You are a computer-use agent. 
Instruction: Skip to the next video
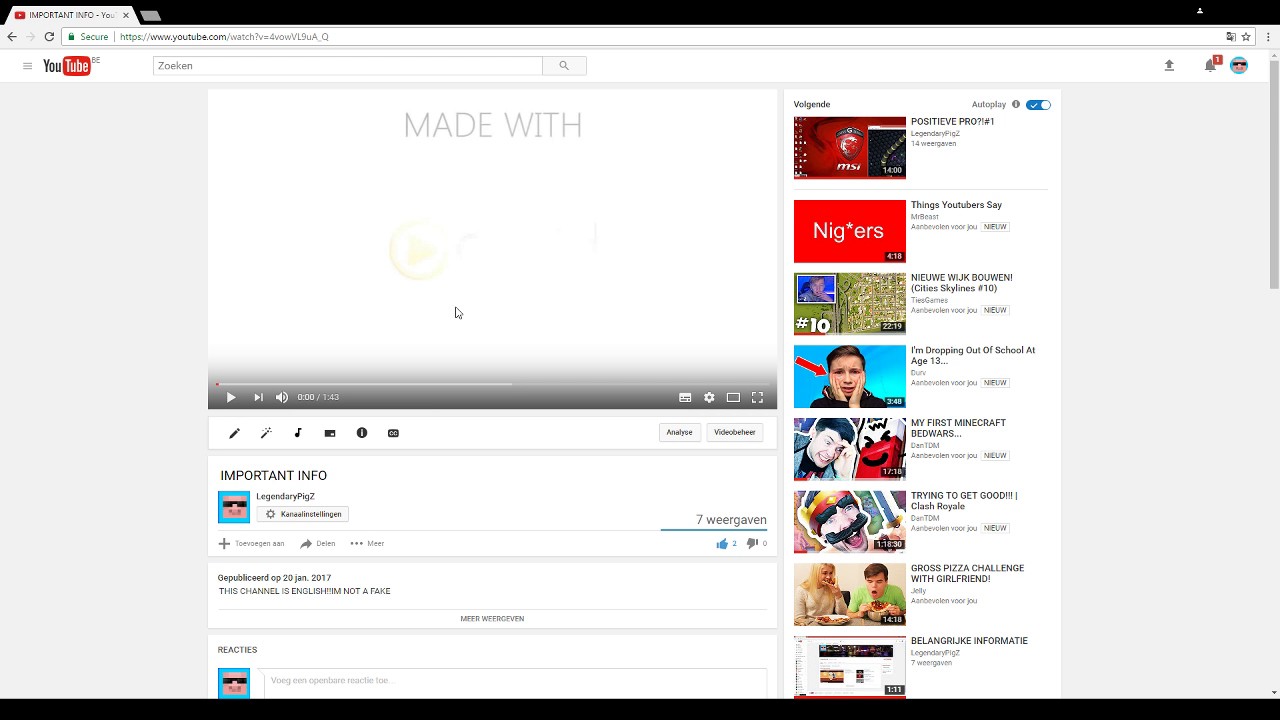point(258,397)
